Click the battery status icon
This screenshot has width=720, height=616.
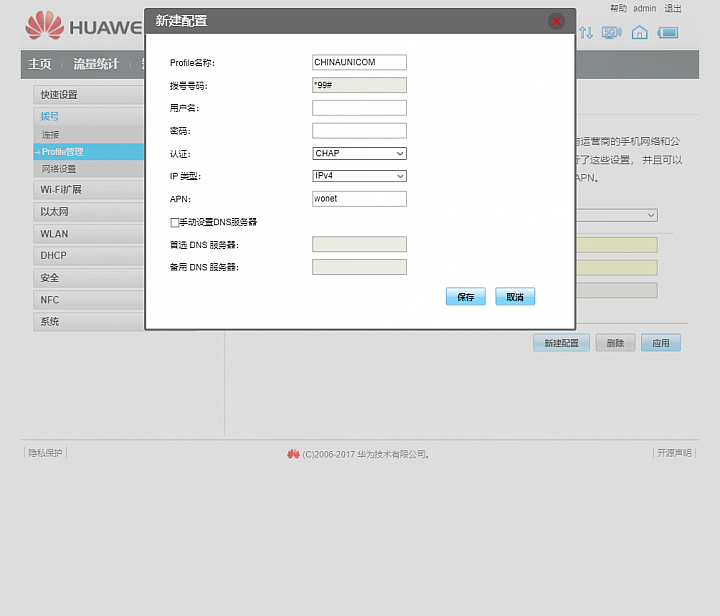668,33
